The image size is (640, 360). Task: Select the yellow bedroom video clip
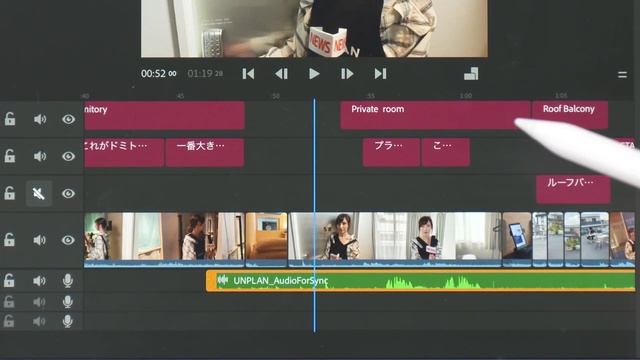(266, 239)
